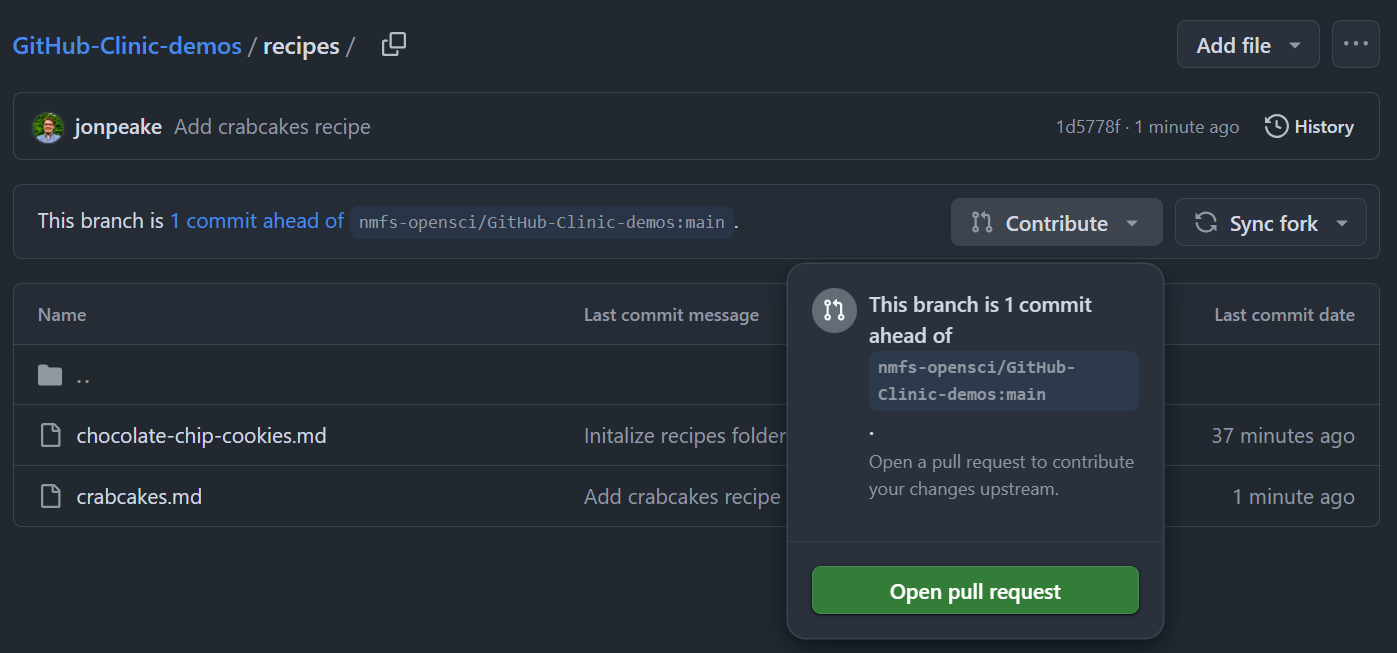The height and width of the screenshot is (653, 1397).
Task: Expand the Add file dropdown
Action: pos(1248,45)
